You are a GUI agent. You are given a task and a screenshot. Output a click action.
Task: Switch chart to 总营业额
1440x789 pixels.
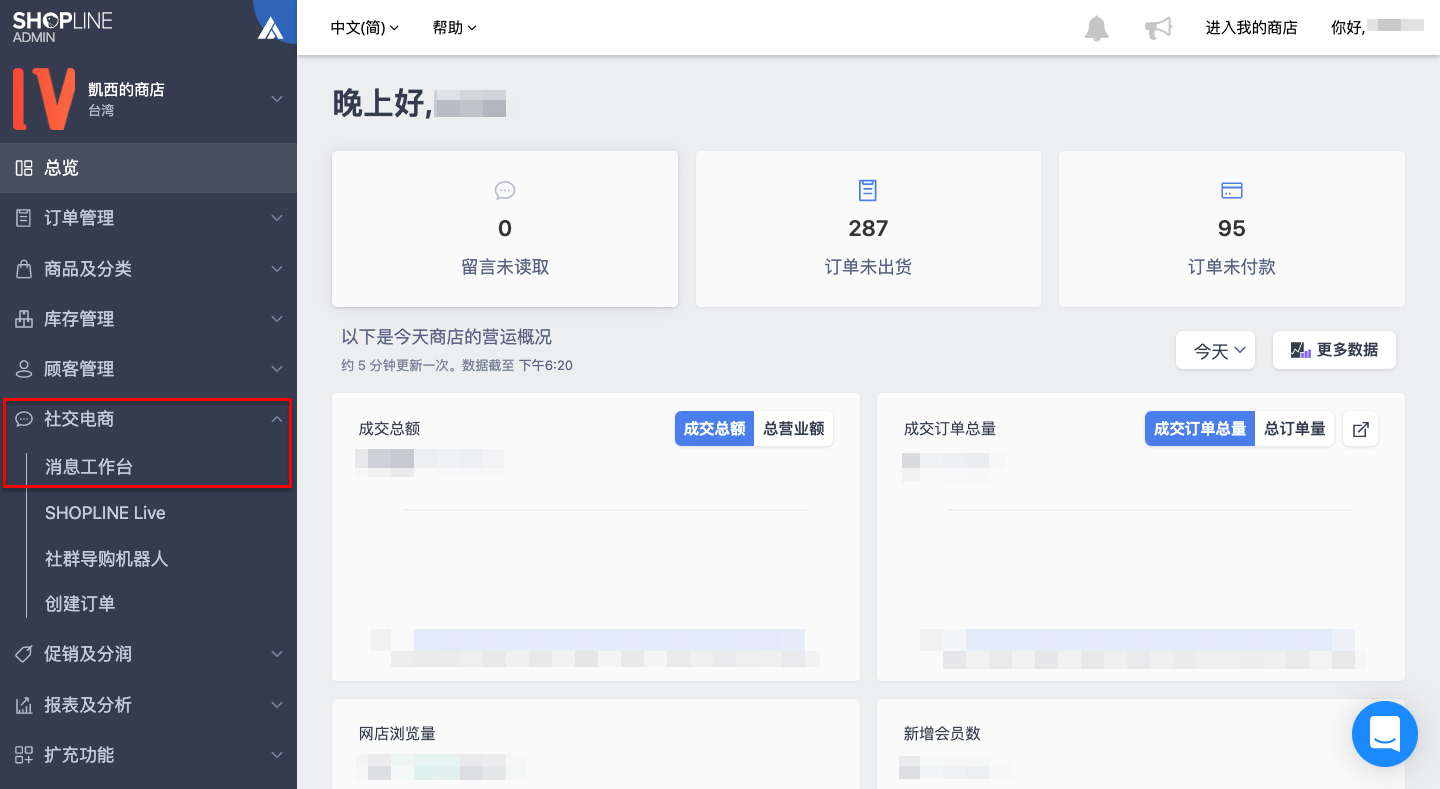pos(794,429)
